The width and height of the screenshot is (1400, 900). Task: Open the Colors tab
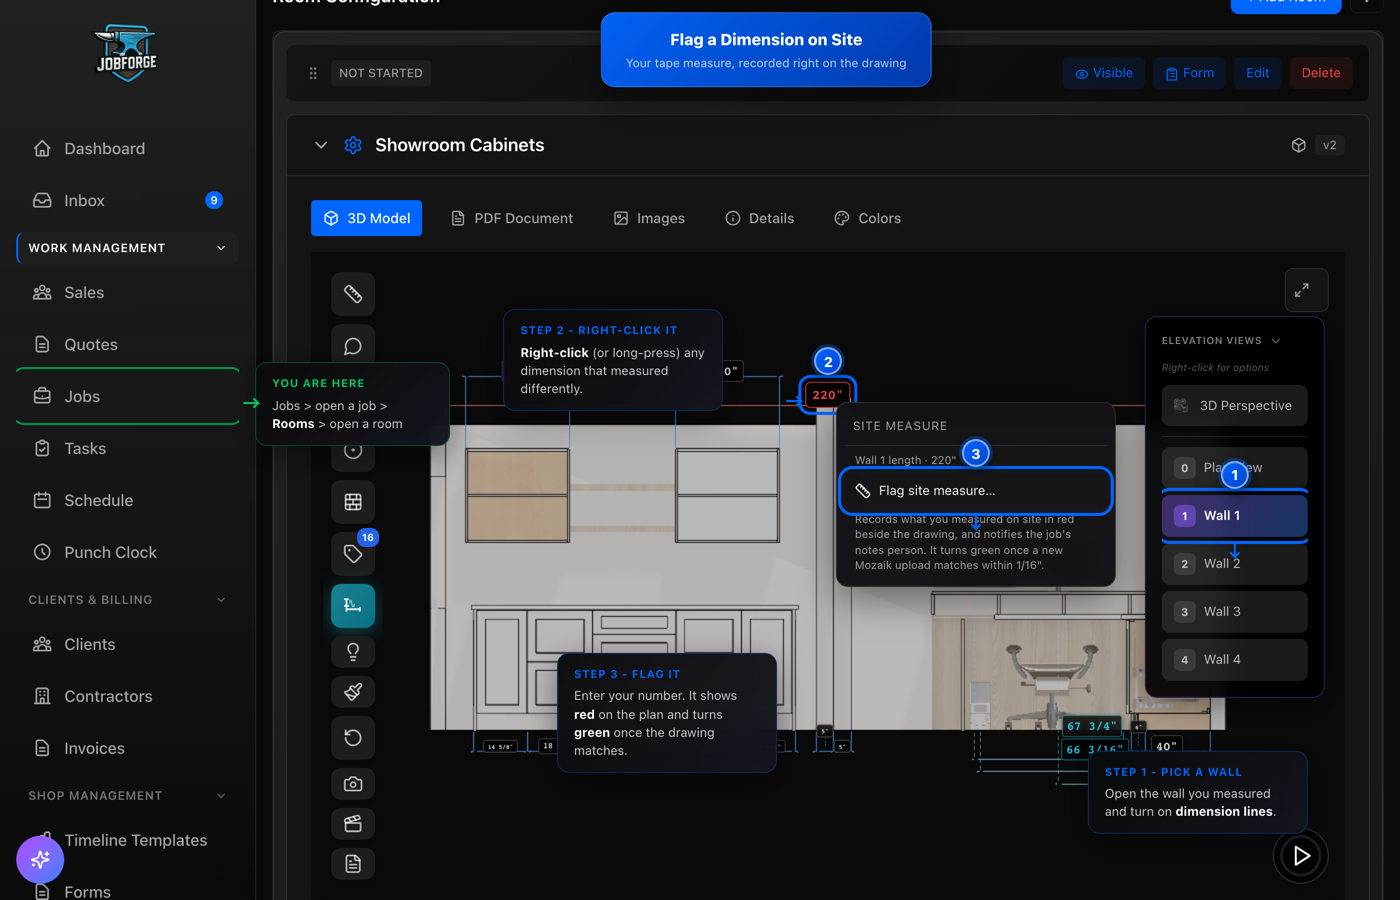point(867,218)
